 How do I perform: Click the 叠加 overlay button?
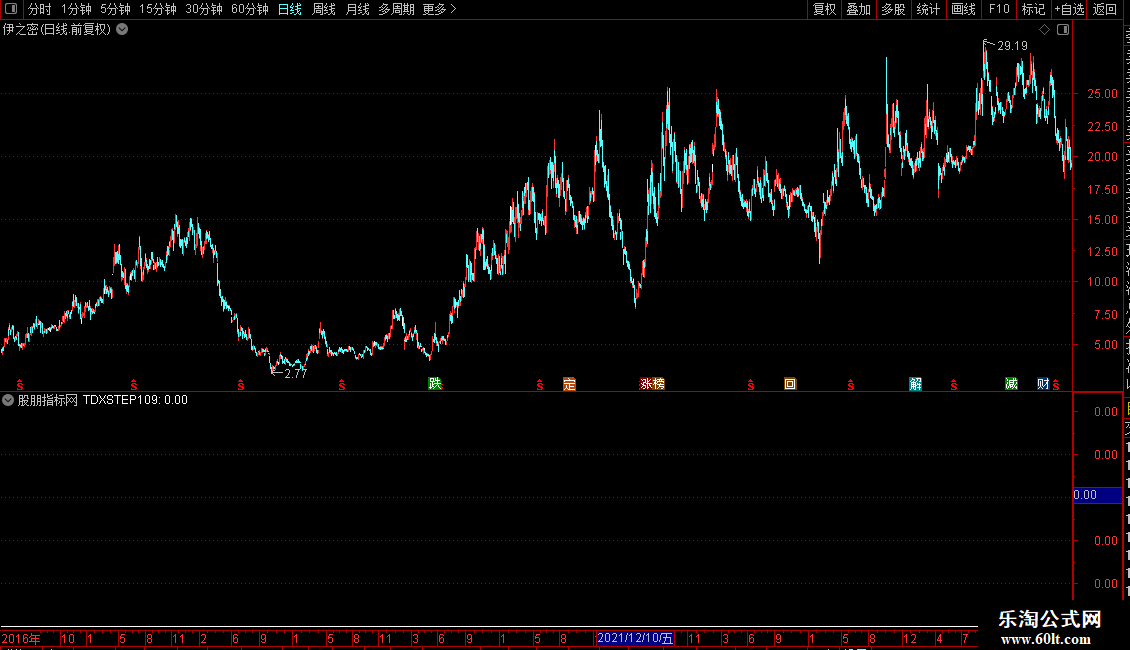click(x=858, y=9)
